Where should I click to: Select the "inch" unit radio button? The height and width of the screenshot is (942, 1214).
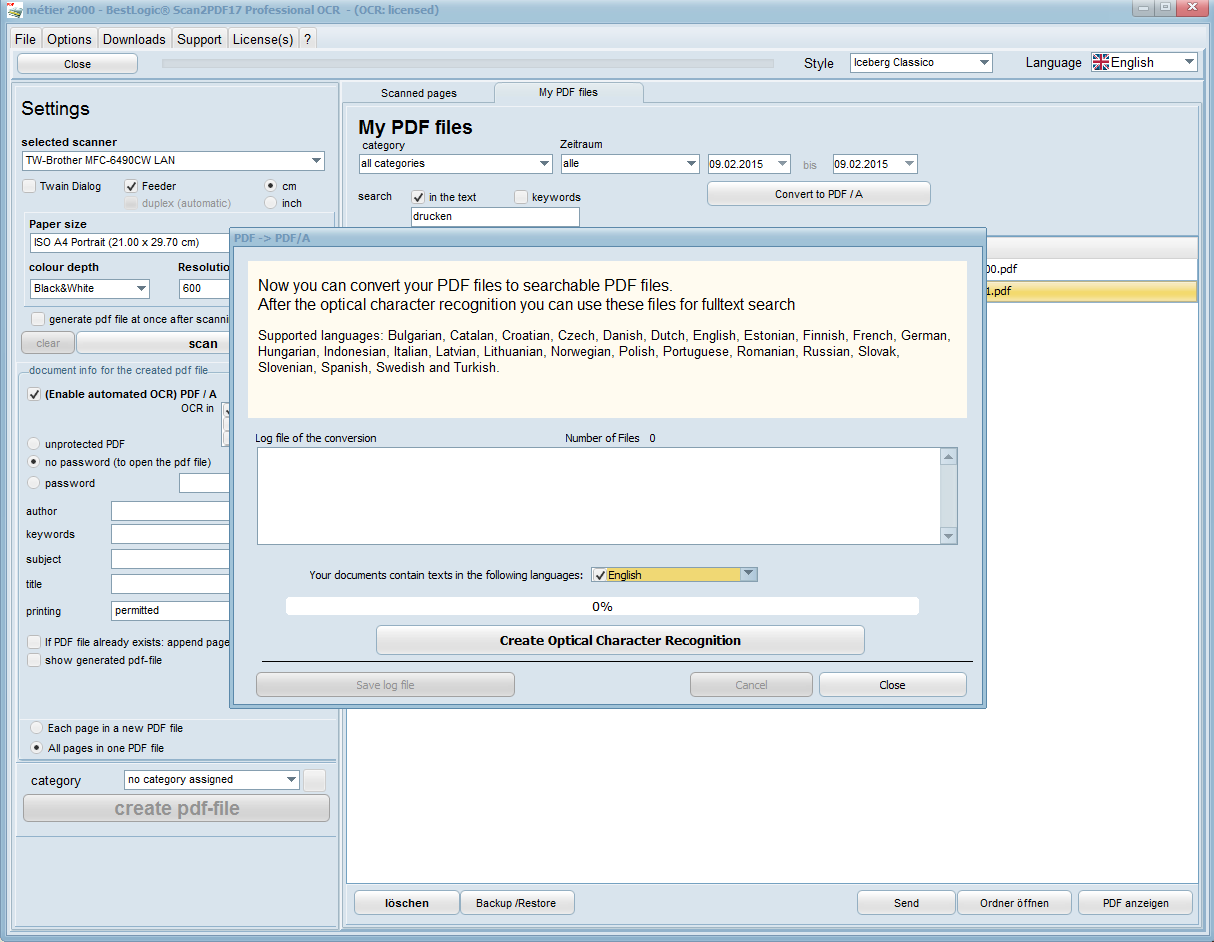(270, 203)
